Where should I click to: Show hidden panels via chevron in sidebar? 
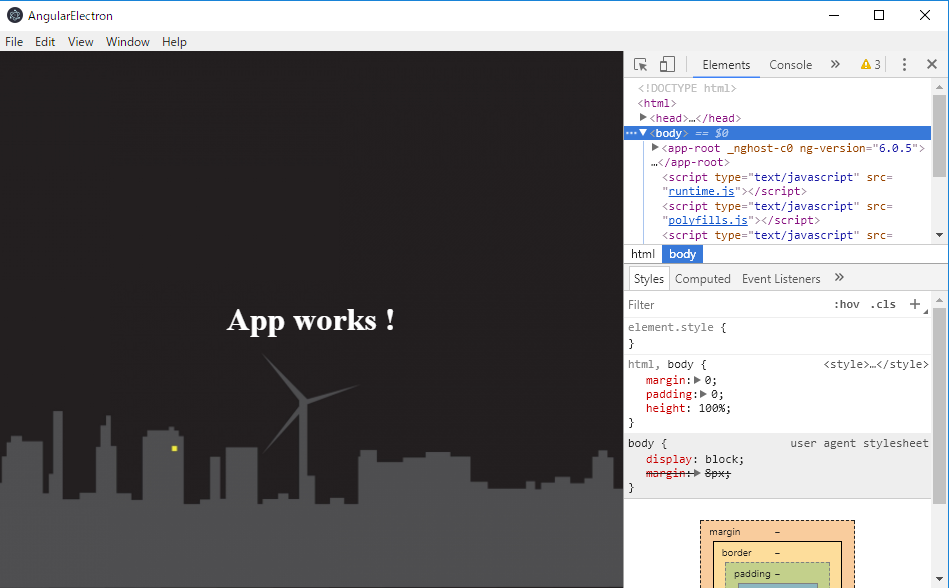[x=839, y=278]
